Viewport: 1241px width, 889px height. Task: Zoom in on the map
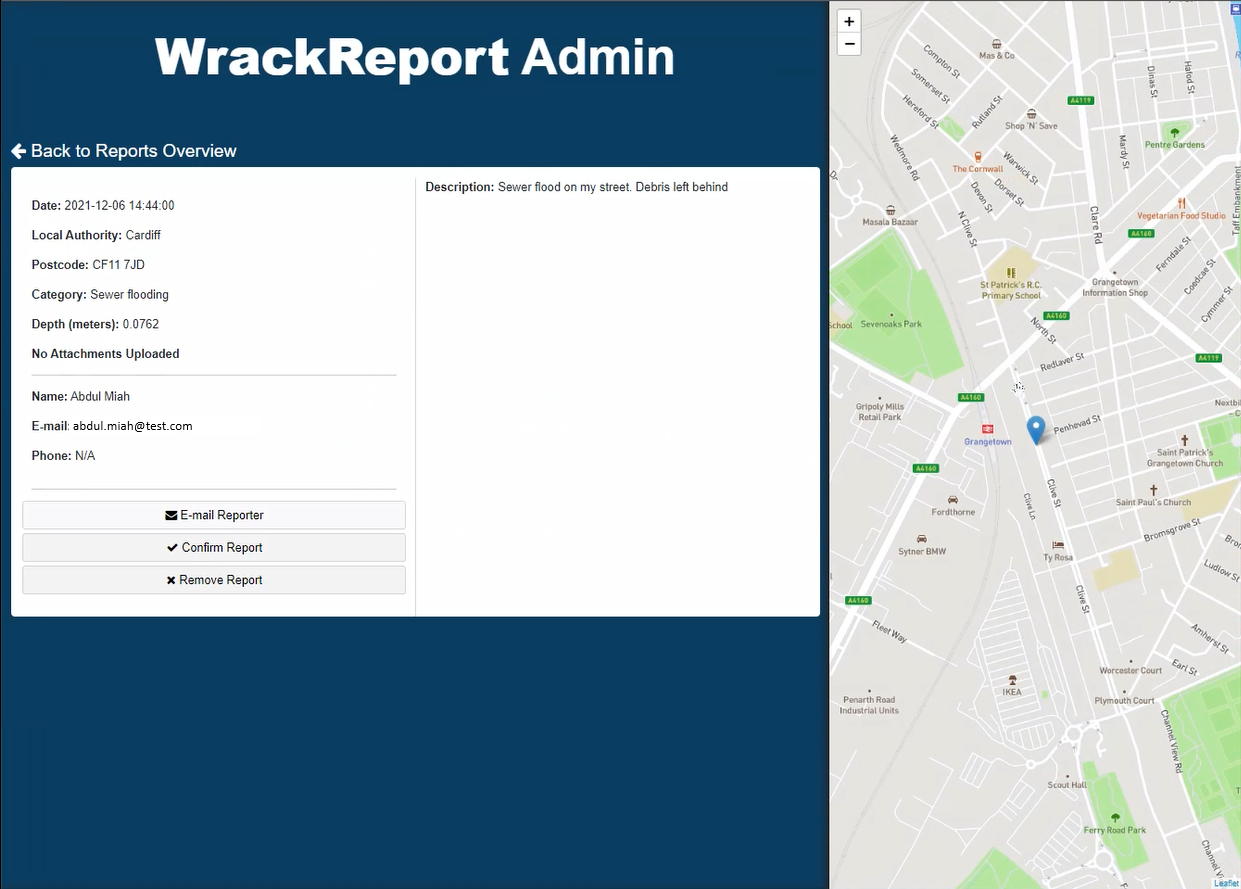click(x=849, y=22)
